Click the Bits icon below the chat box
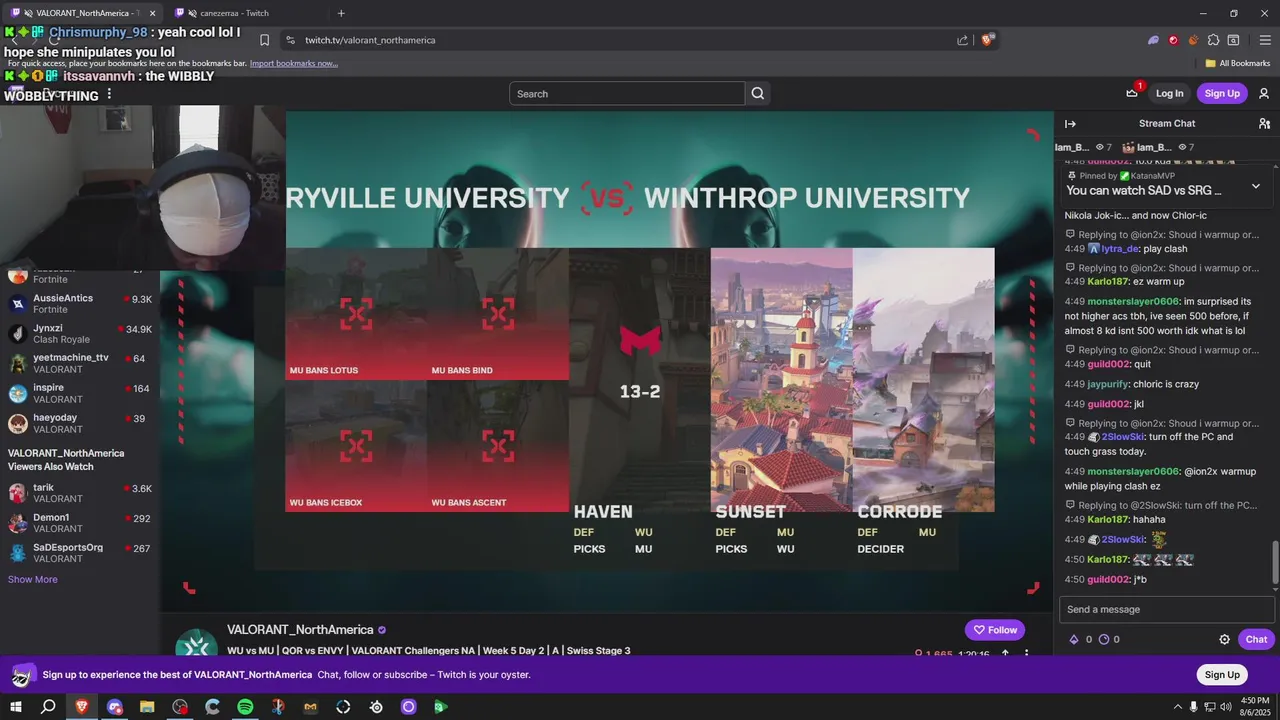Viewport: 1280px width, 720px height. coord(1074,639)
